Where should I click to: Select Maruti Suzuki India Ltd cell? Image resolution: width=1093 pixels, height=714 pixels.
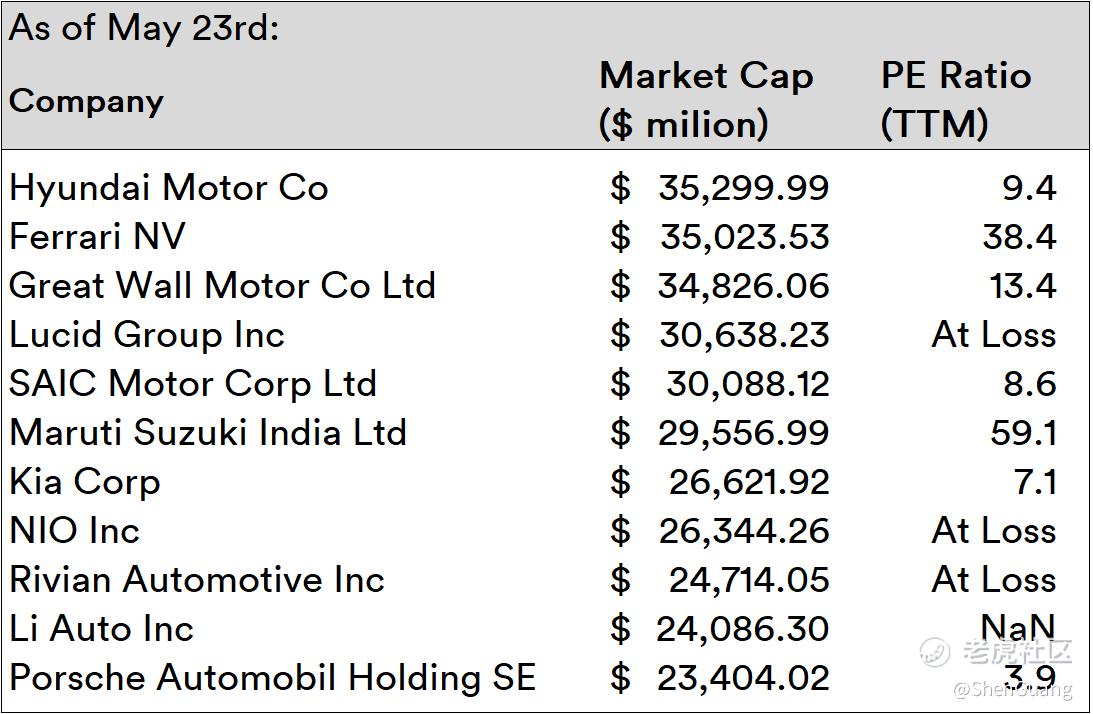(x=208, y=433)
